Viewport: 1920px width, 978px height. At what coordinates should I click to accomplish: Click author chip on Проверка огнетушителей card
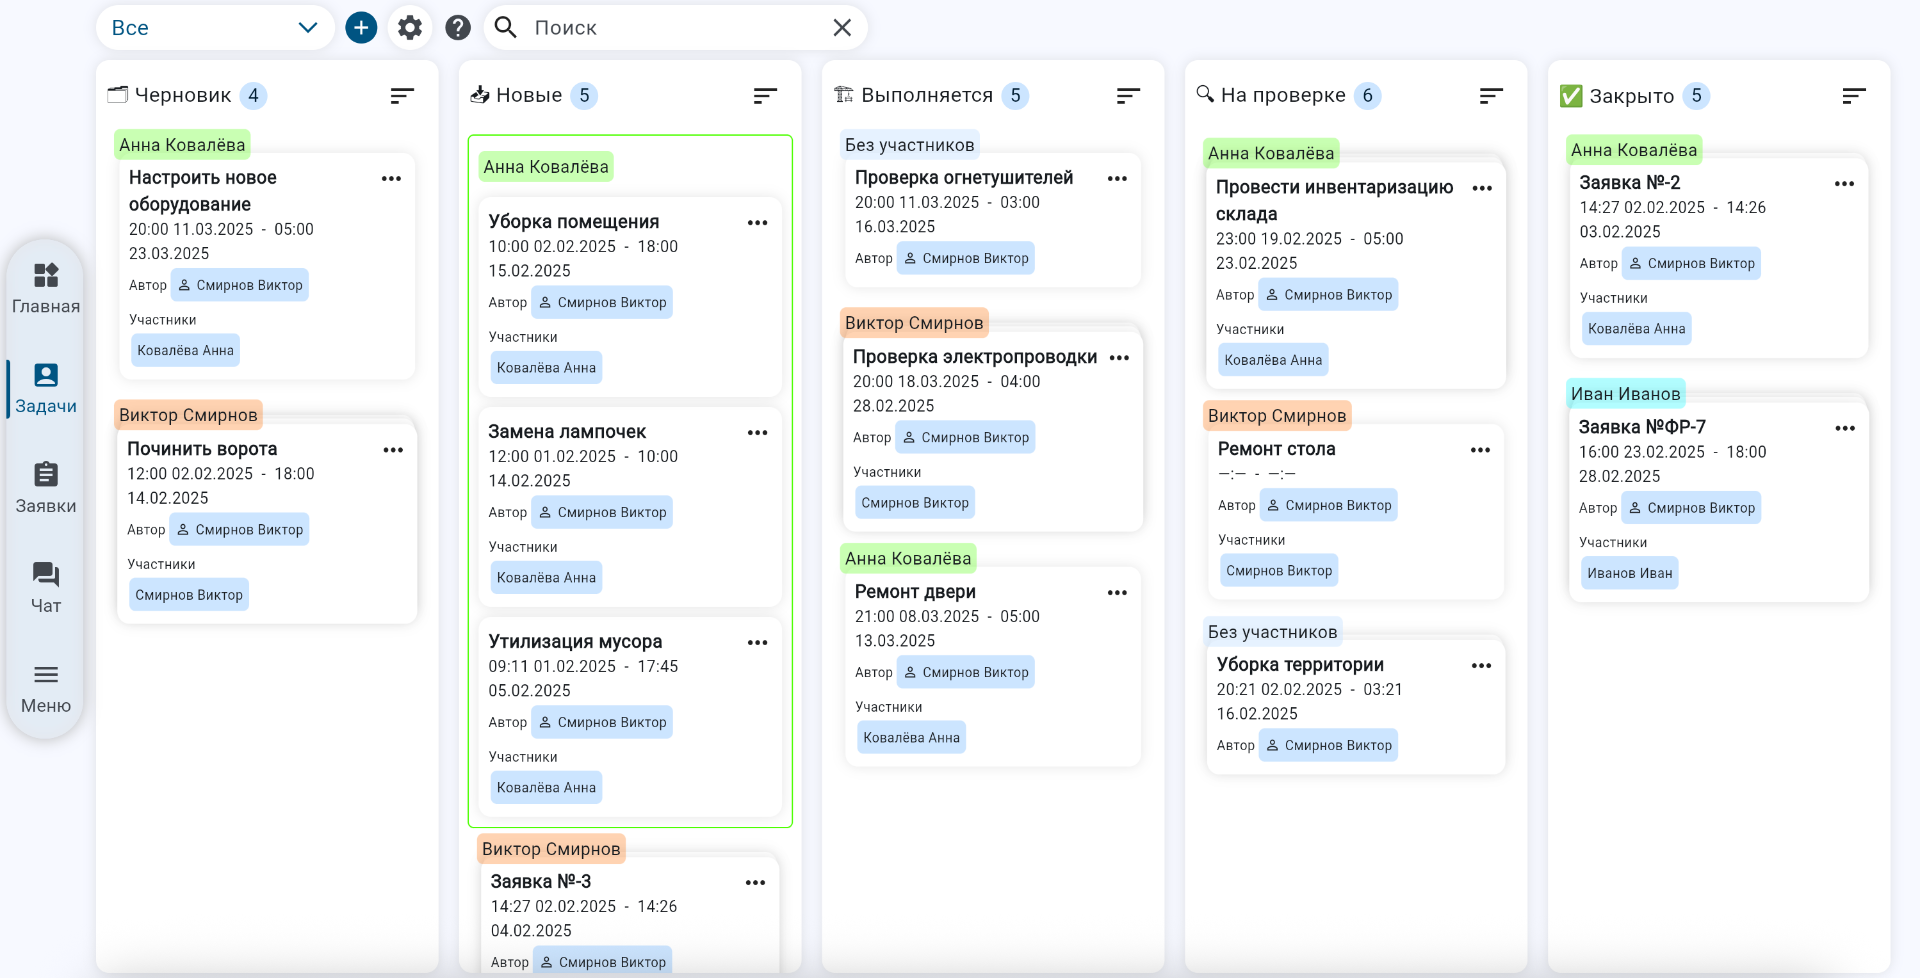pos(965,258)
